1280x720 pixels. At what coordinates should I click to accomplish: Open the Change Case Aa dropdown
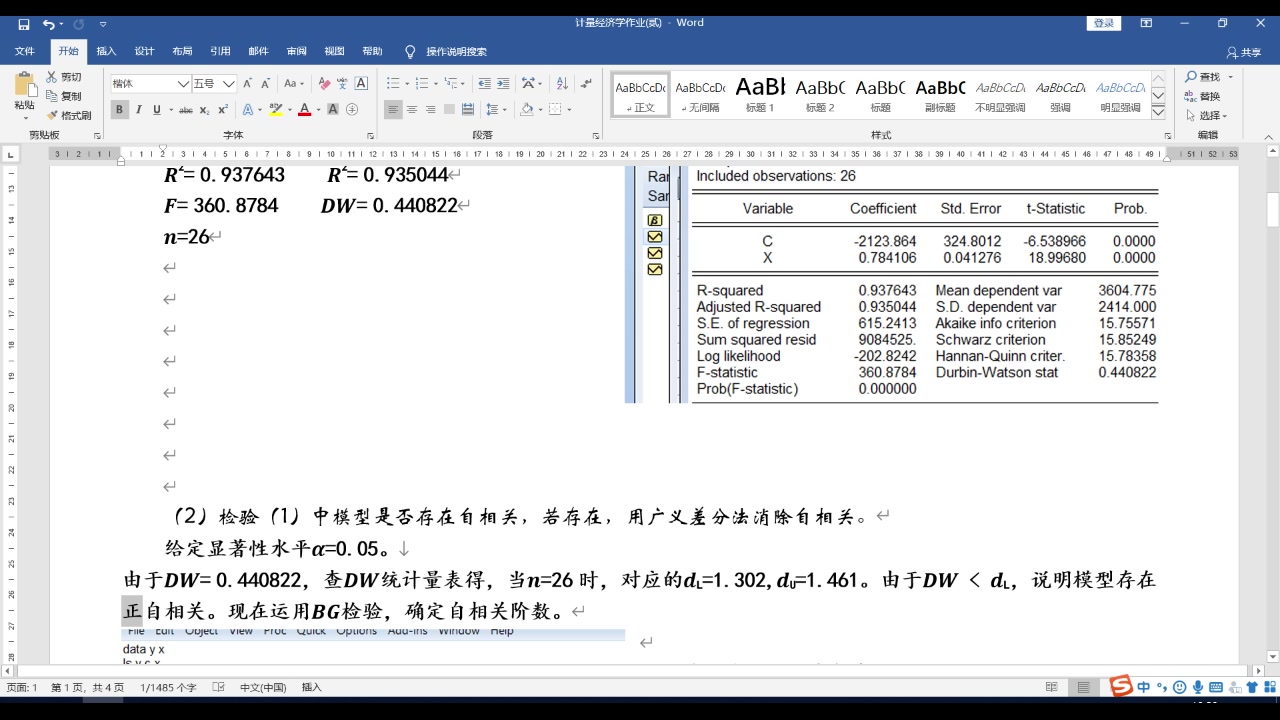(x=294, y=84)
